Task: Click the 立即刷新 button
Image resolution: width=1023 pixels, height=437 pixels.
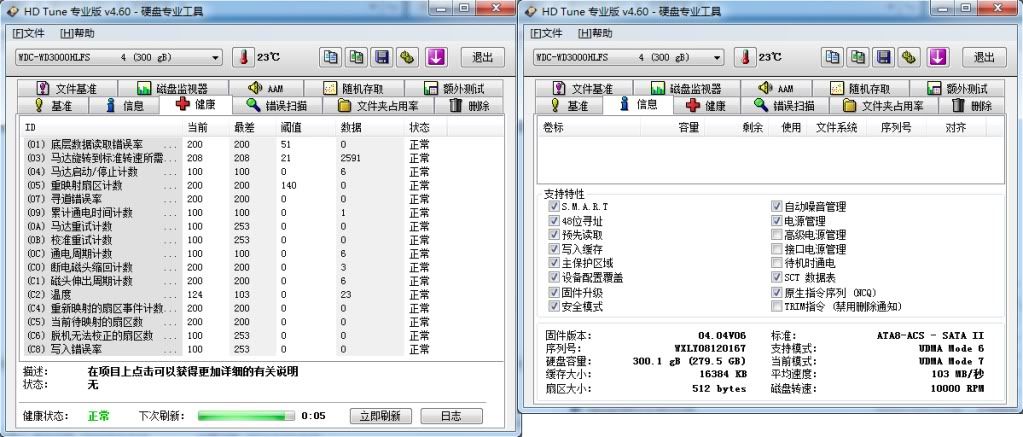Action: (x=380, y=415)
